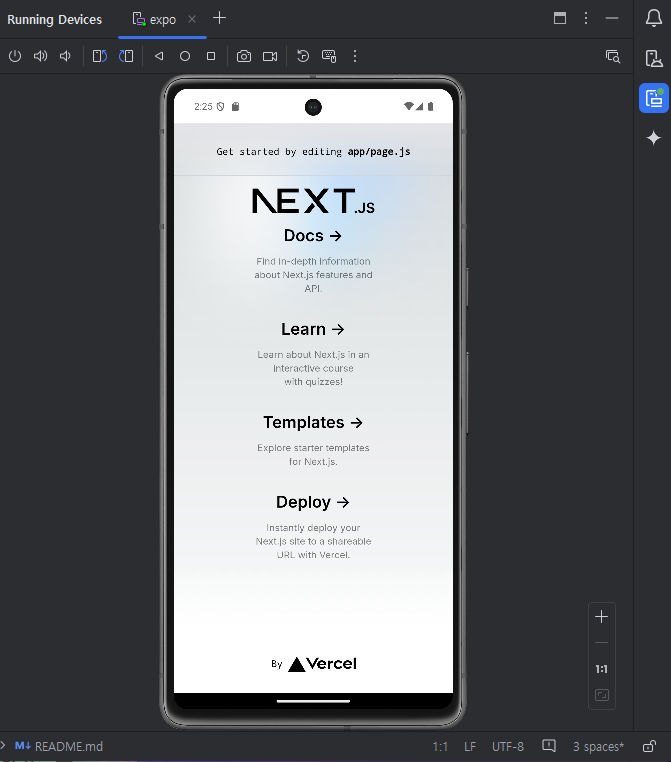Zoom out the emulator view
The height and width of the screenshot is (762, 671).
click(602, 643)
